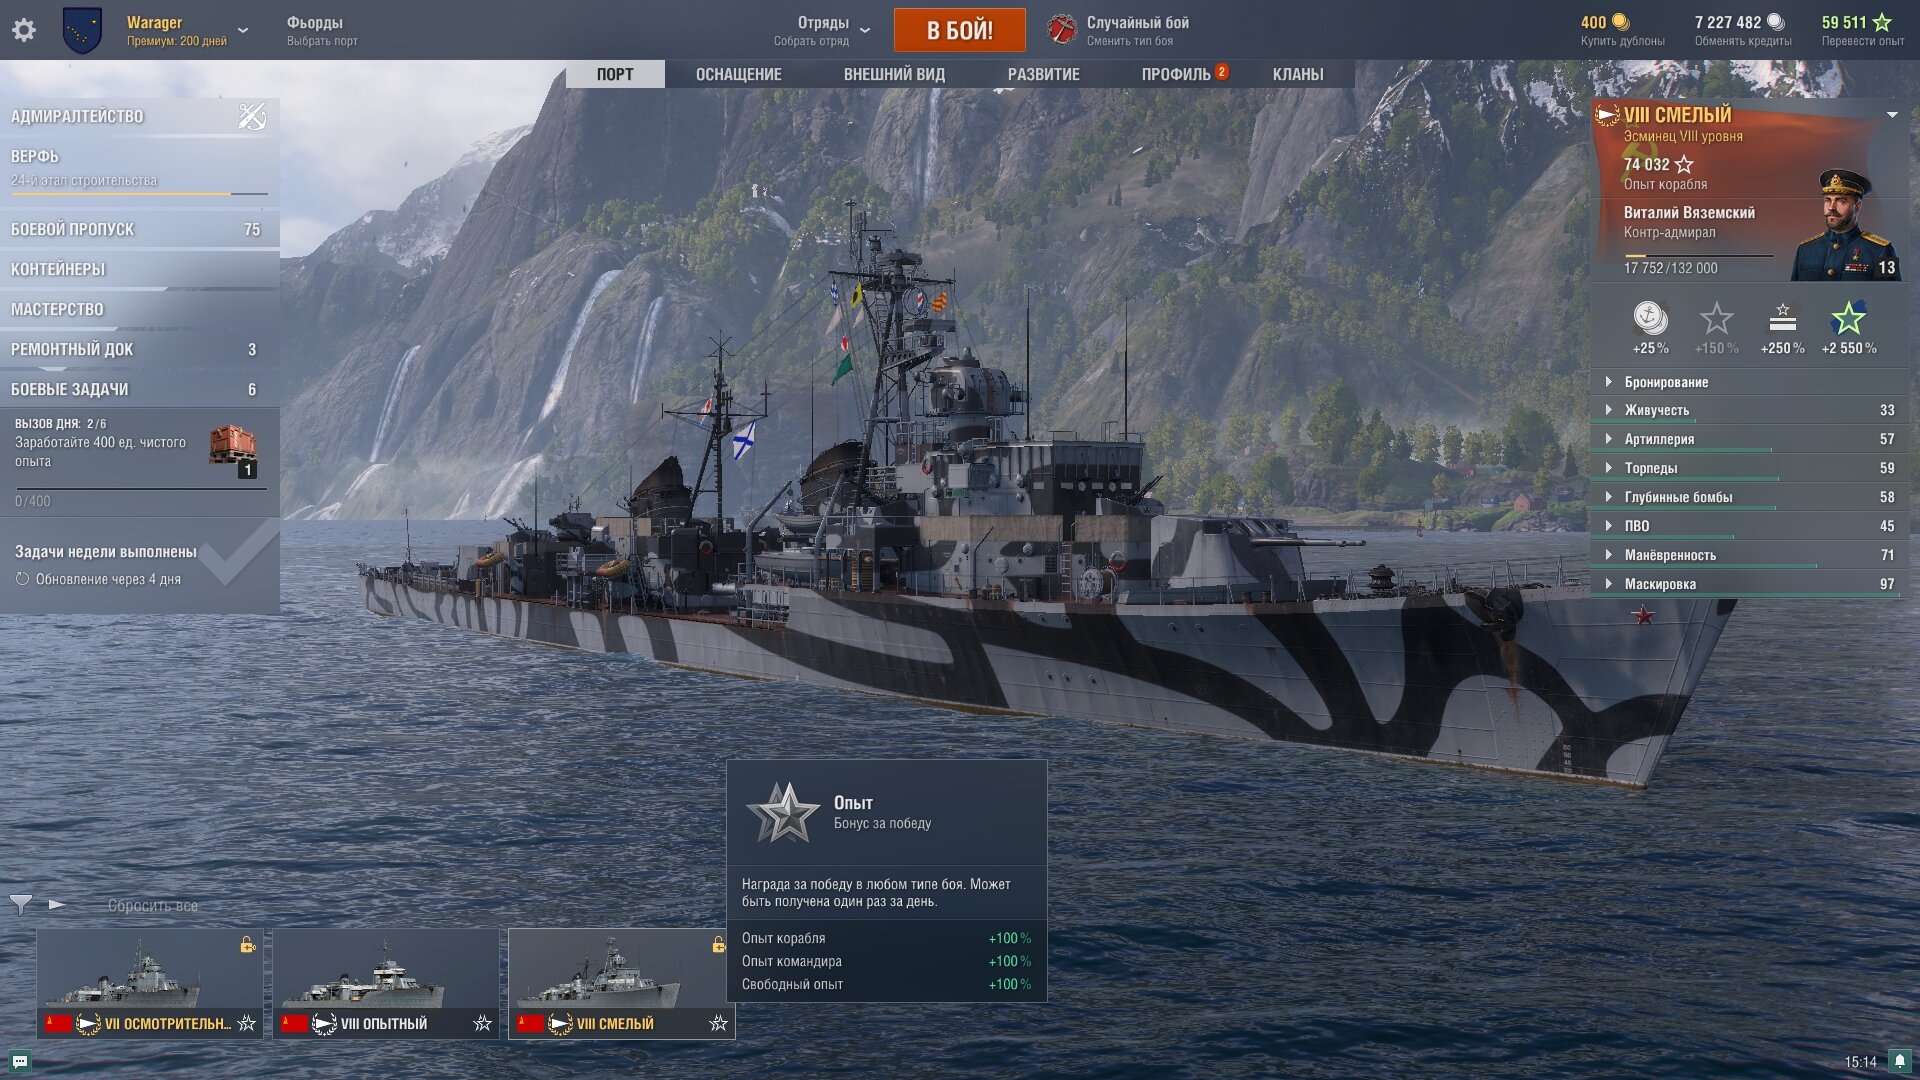Click the +250% commander experience icon
The image size is (1920, 1080).
coord(1782,319)
